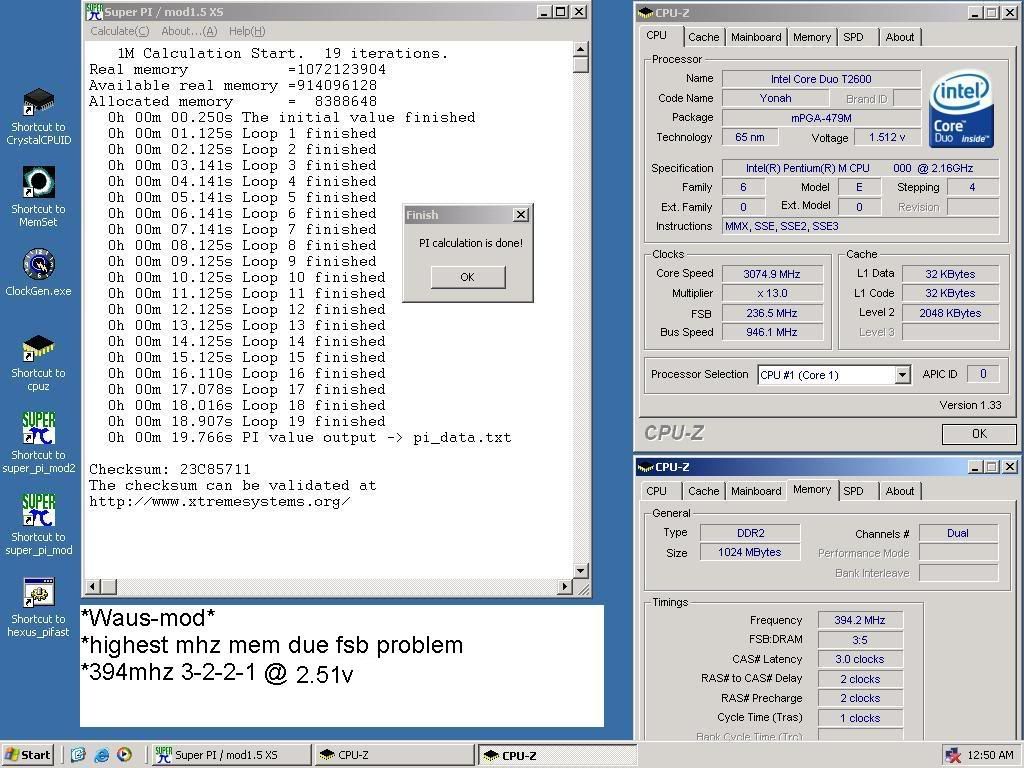Click the Checksum: 23C85711 line
The height and width of the screenshot is (768, 1024).
[x=170, y=470]
